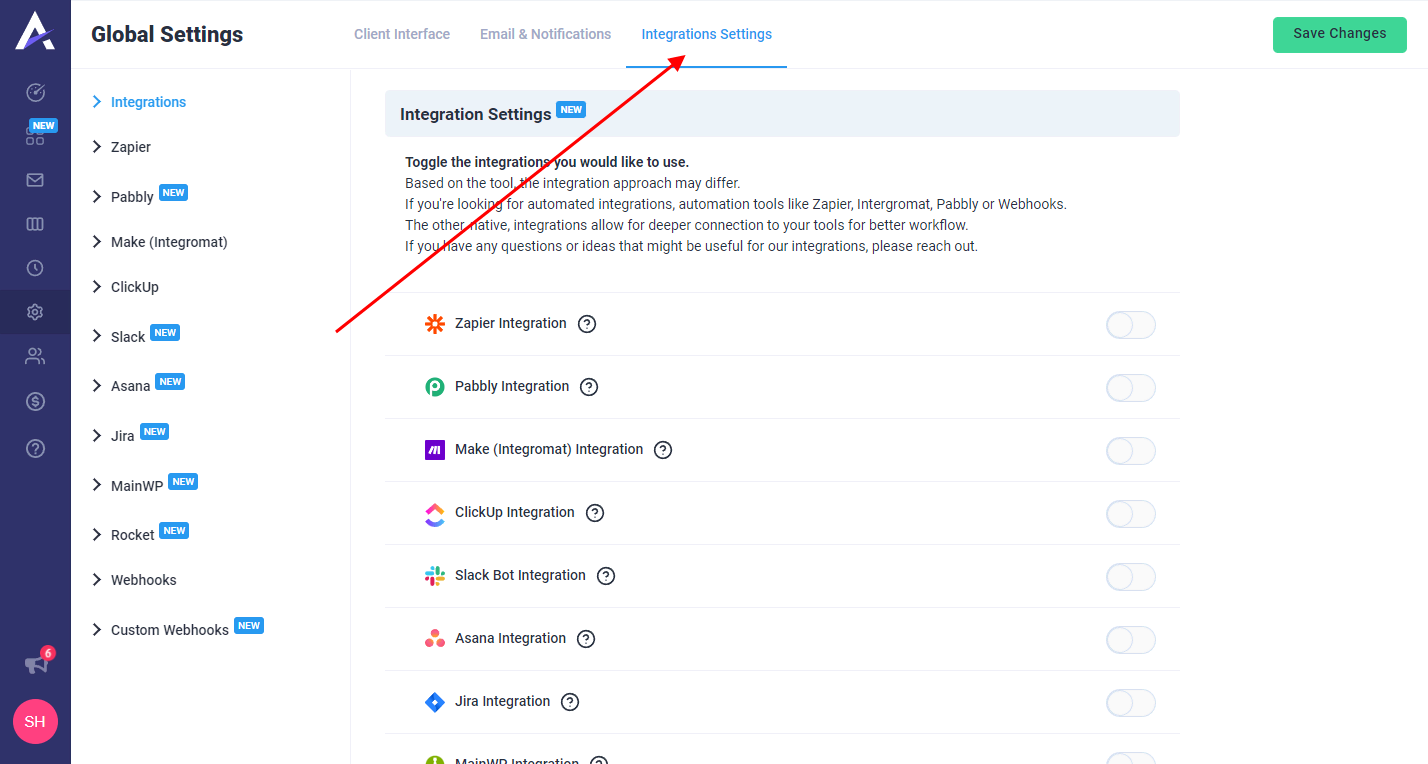The width and height of the screenshot is (1428, 764).
Task: Click help icon beside Slack Bot Integration
Action: coord(606,576)
